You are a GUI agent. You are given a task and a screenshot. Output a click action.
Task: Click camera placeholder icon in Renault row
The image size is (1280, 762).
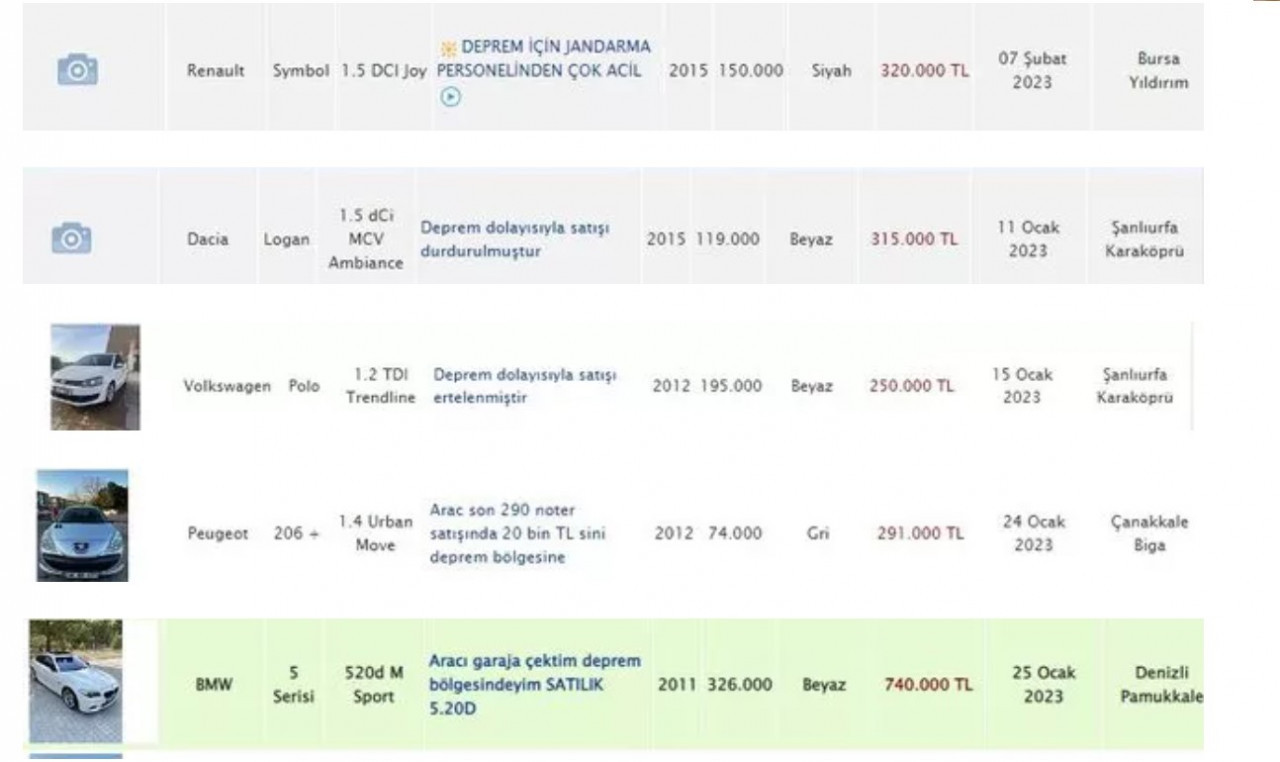point(77,70)
